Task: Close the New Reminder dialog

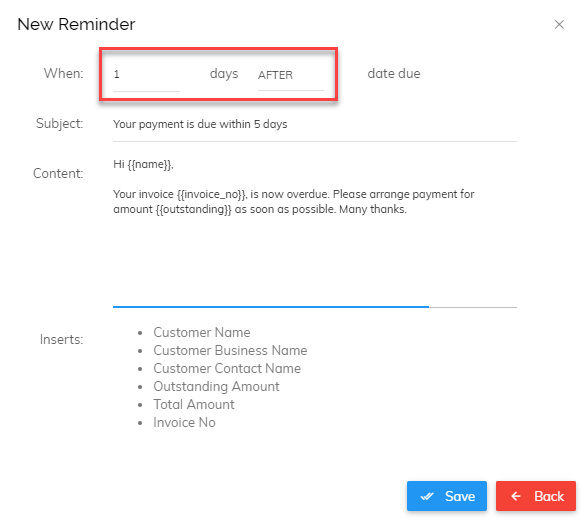Action: tap(559, 24)
